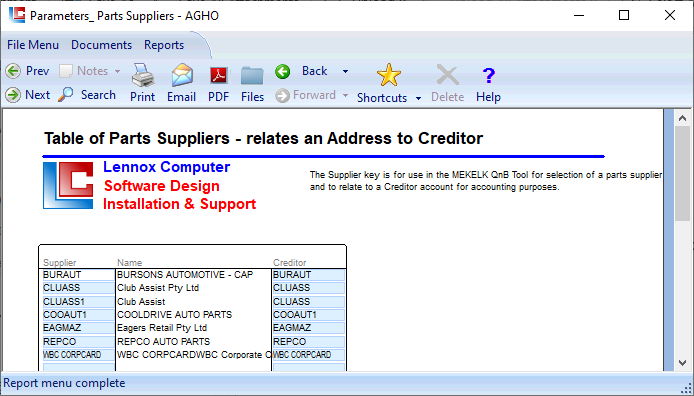Screen dimensions: 694x396
Task: Click the report title Table of Parts Suppliers
Action: pos(263,138)
